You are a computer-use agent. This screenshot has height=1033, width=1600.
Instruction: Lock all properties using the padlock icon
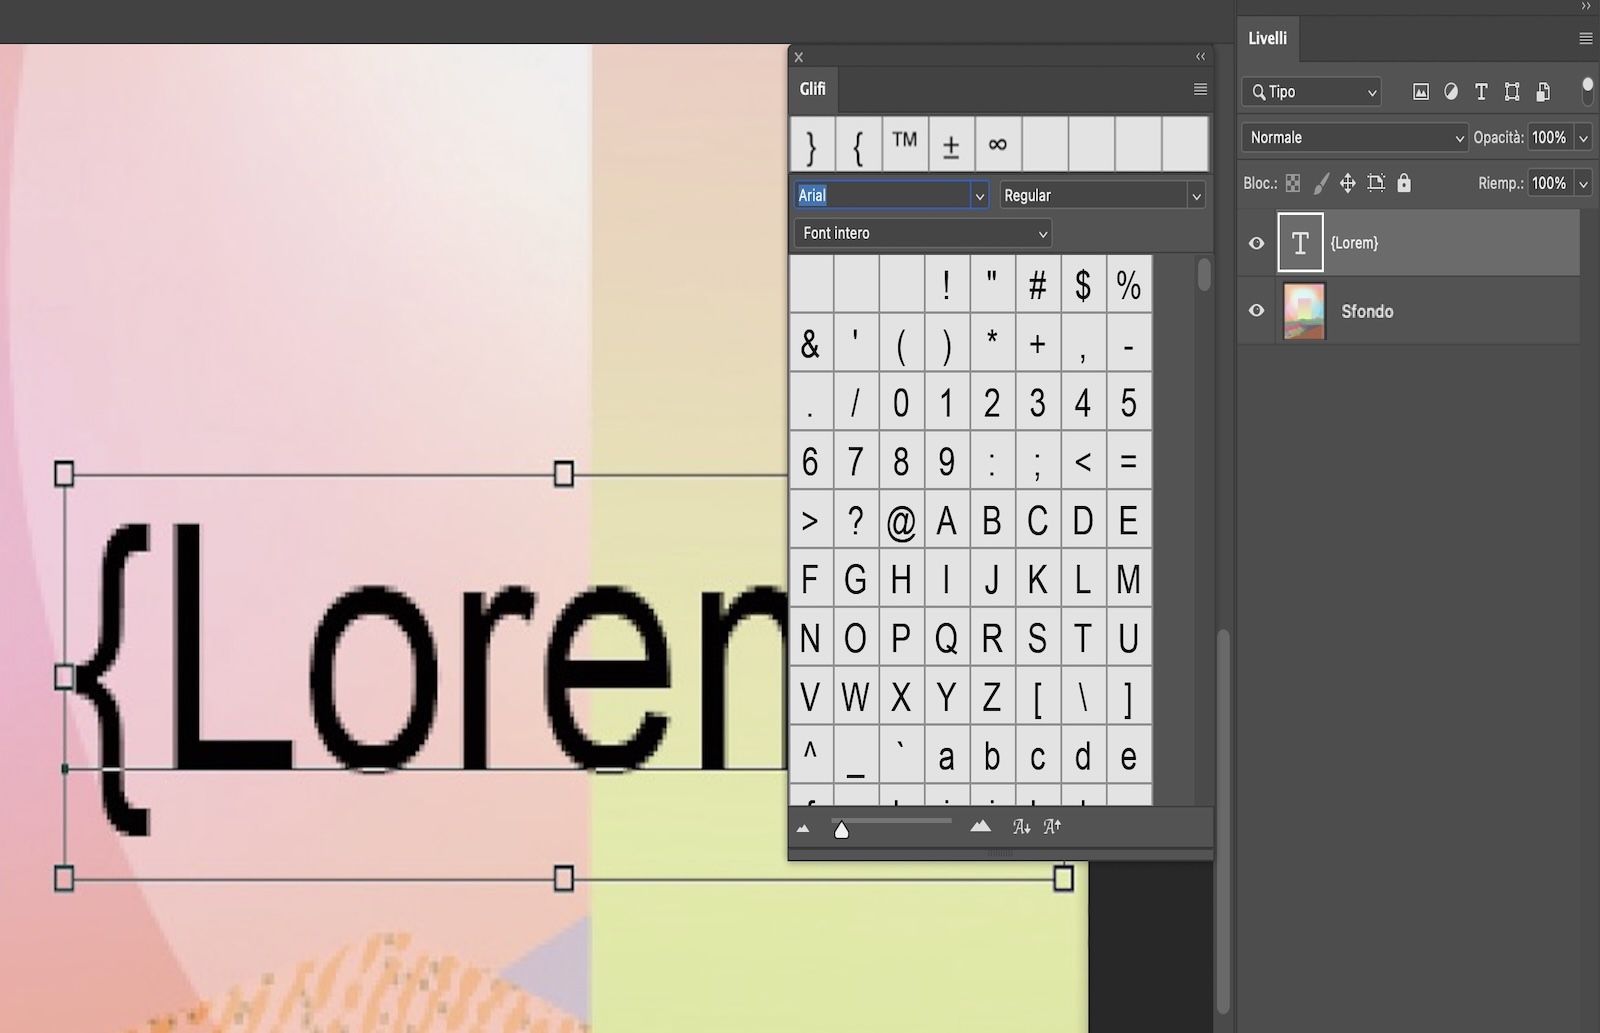(1405, 183)
